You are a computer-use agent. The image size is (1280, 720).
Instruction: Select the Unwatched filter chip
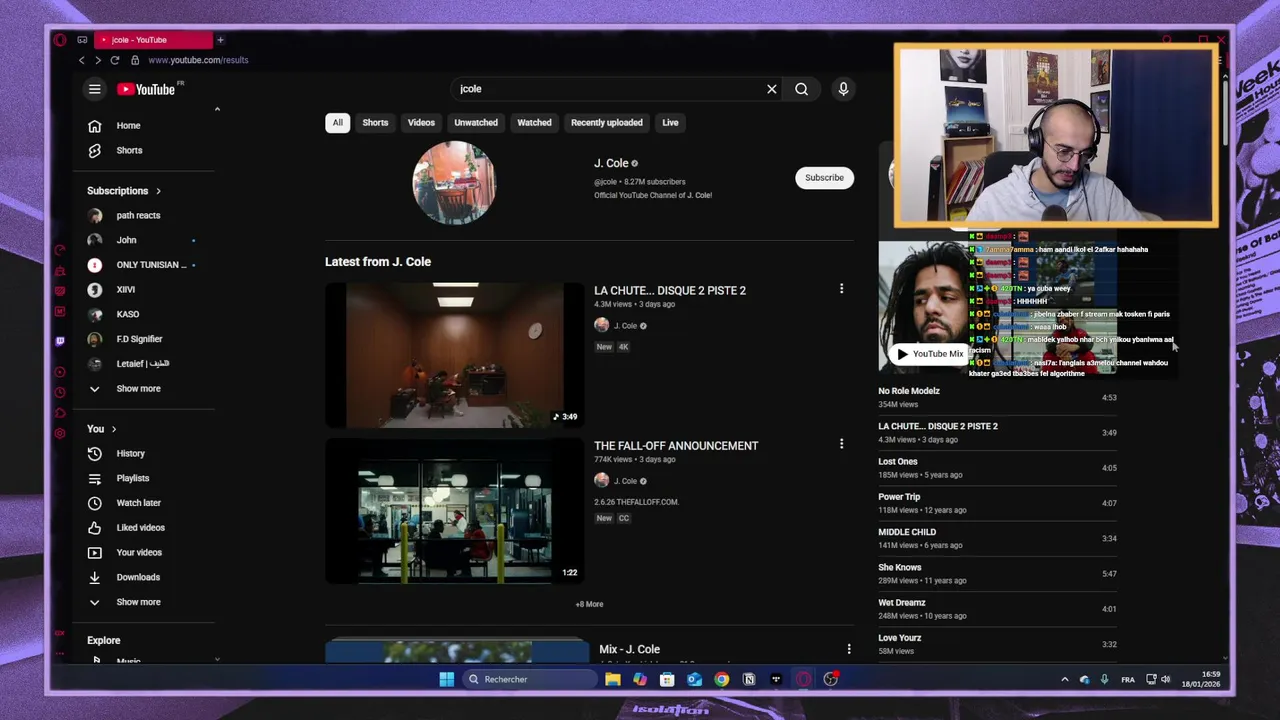pyautogui.click(x=476, y=122)
